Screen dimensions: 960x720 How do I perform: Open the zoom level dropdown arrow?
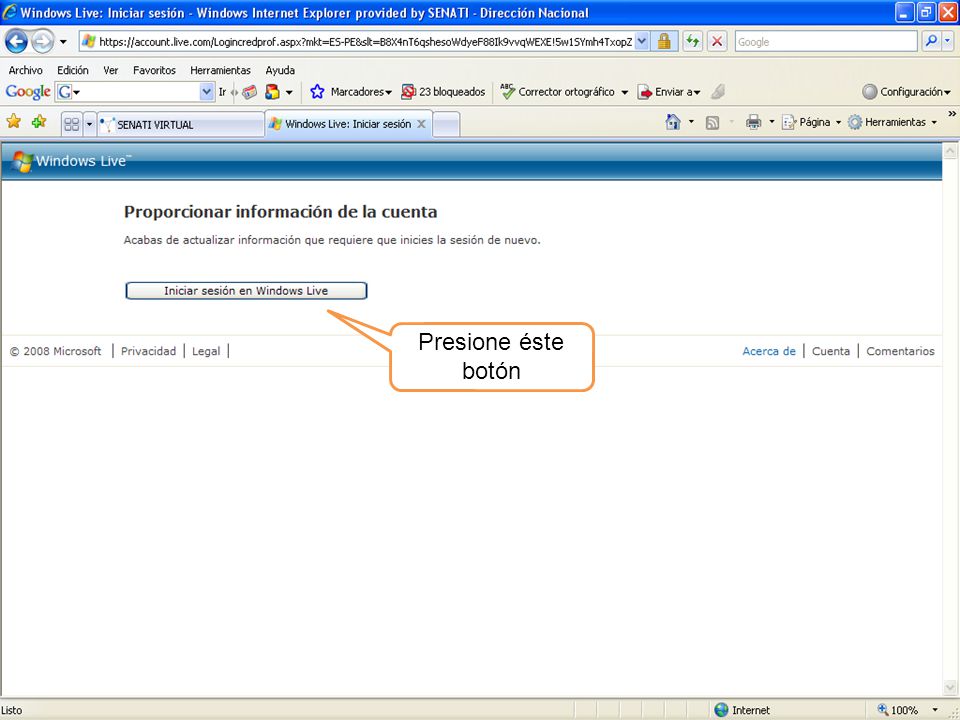pos(935,710)
